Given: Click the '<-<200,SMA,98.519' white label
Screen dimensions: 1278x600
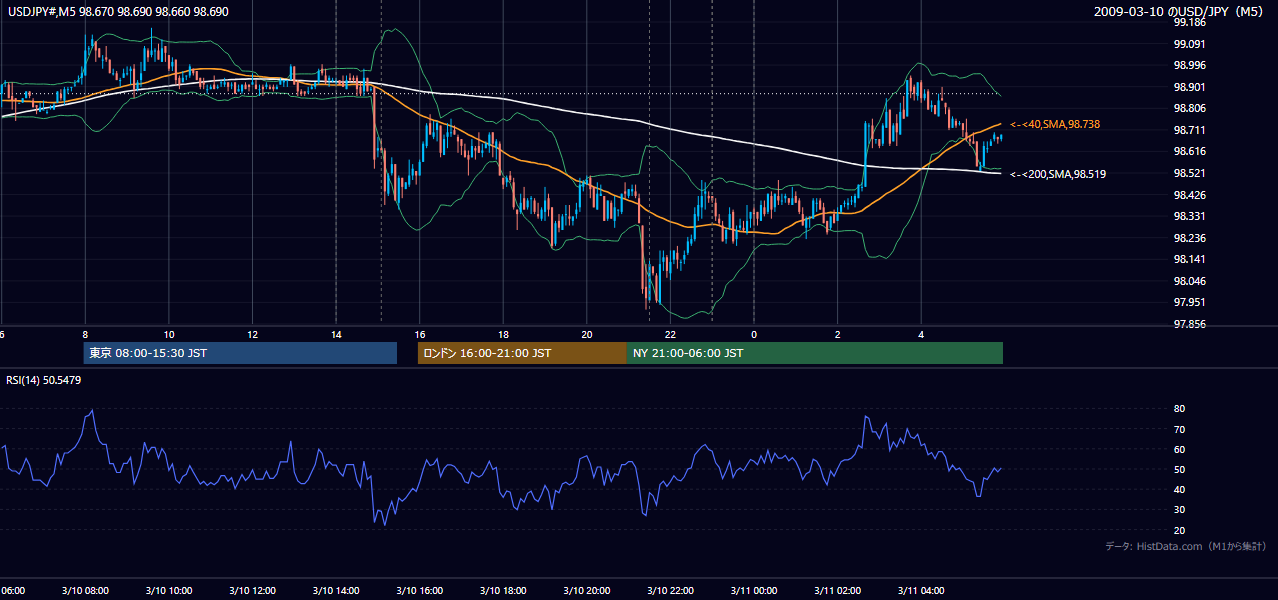Looking at the screenshot, I should tap(1058, 174).
